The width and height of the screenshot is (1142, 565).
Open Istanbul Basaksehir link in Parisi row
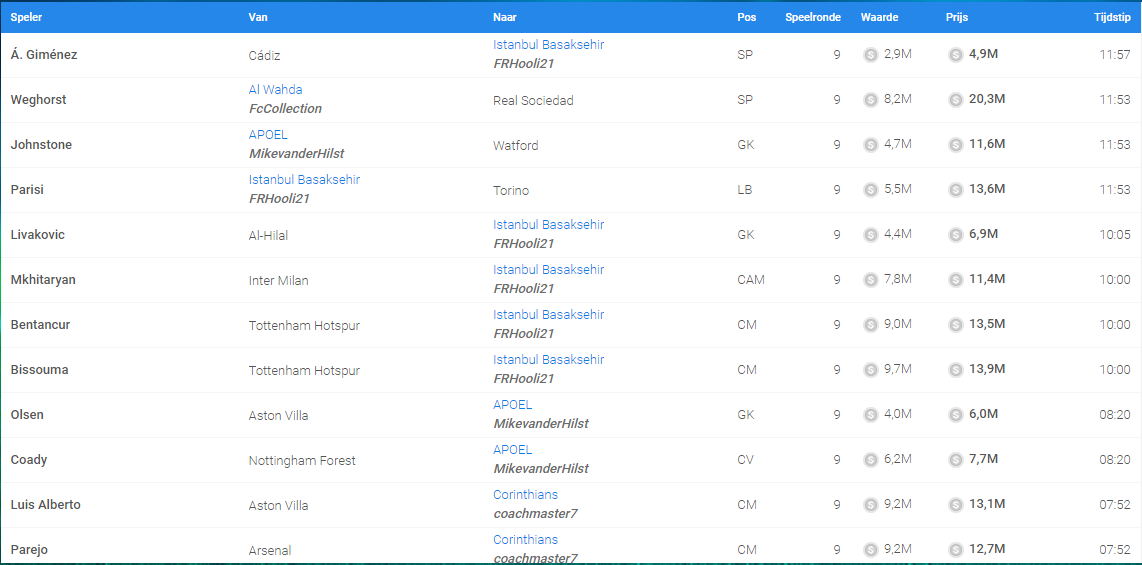click(x=304, y=179)
